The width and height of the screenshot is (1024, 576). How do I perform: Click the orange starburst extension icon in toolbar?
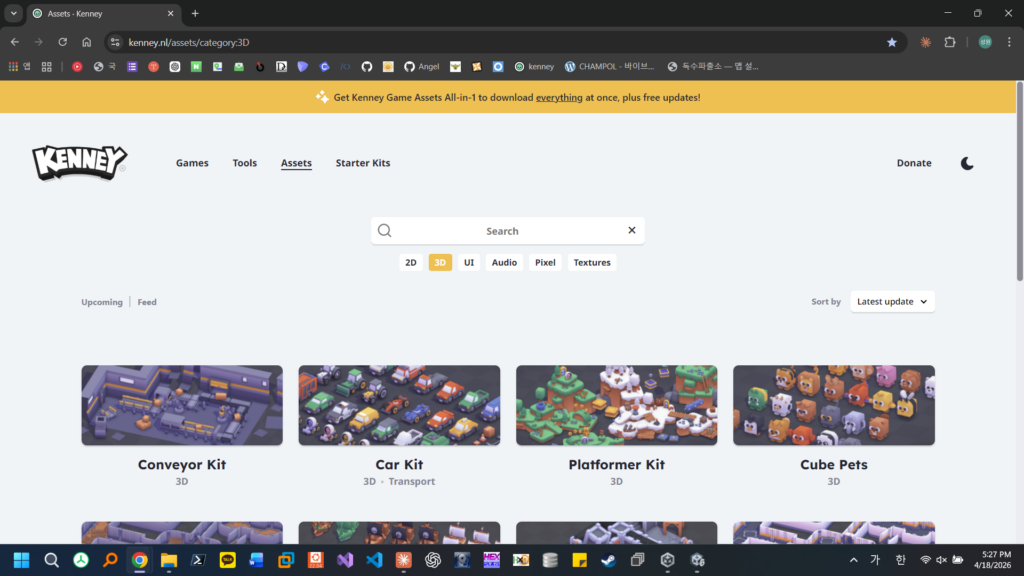coord(926,42)
